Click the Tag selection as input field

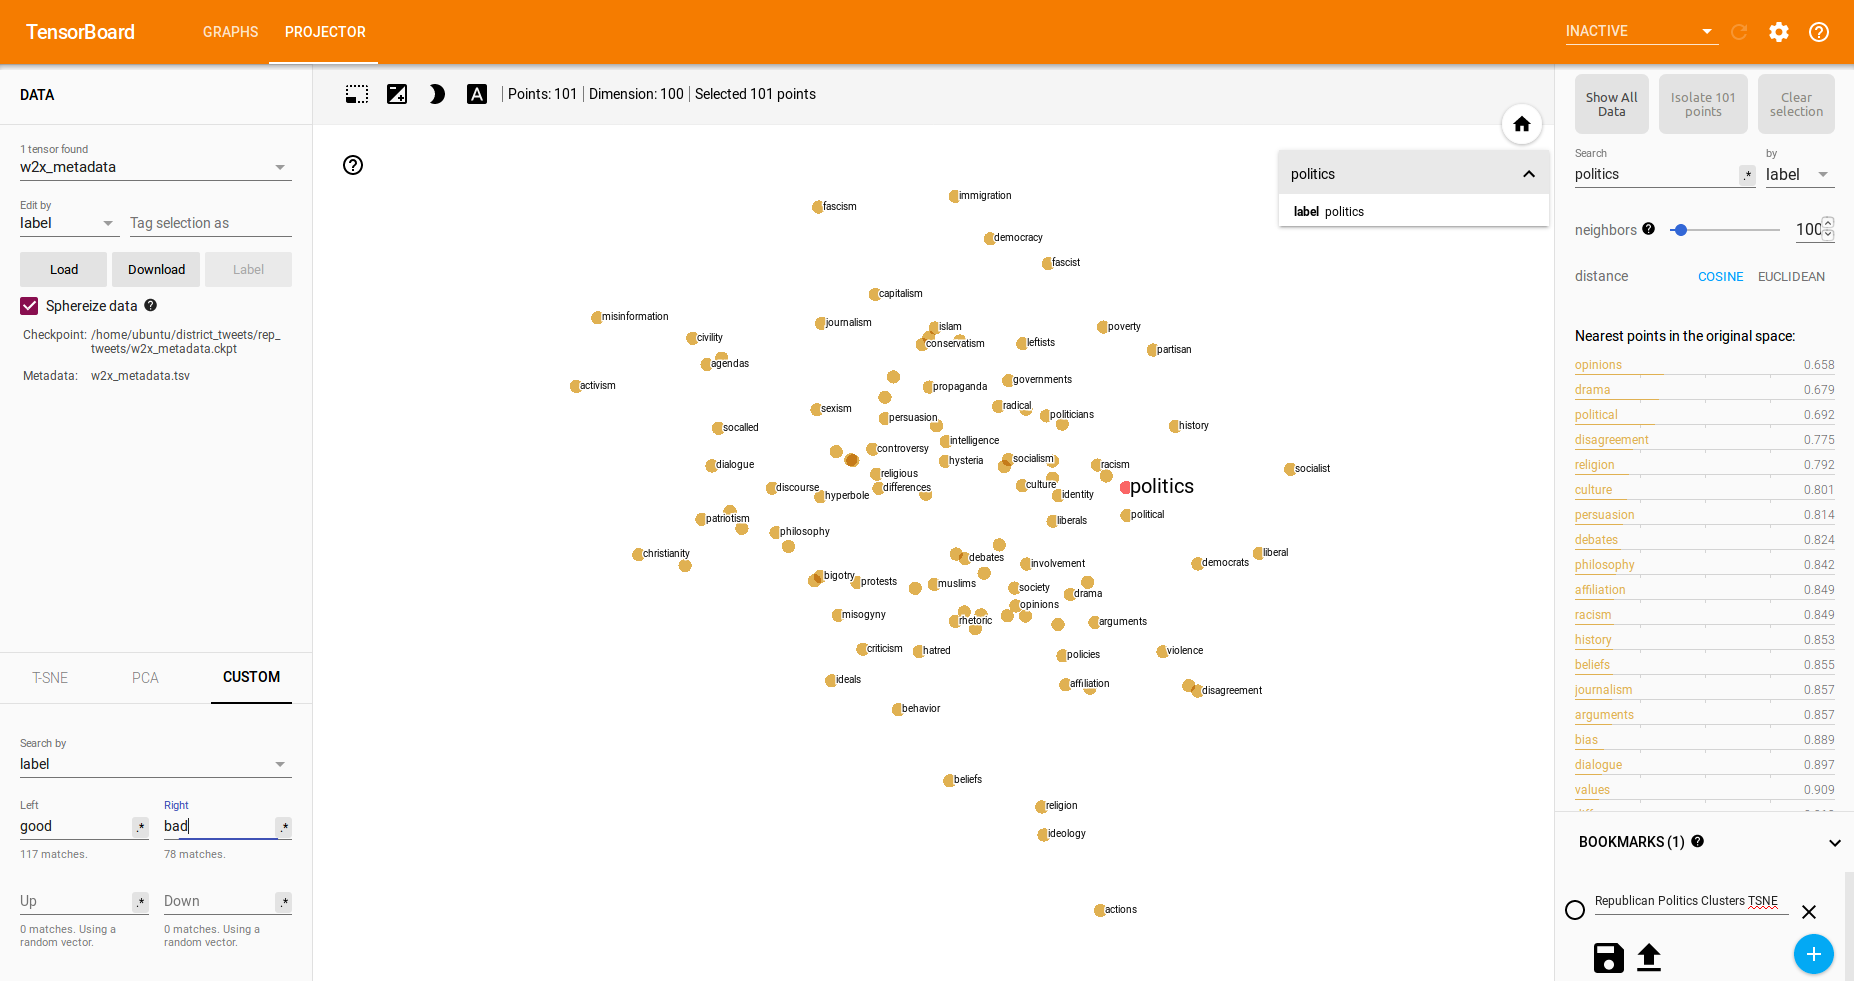[x=210, y=223]
